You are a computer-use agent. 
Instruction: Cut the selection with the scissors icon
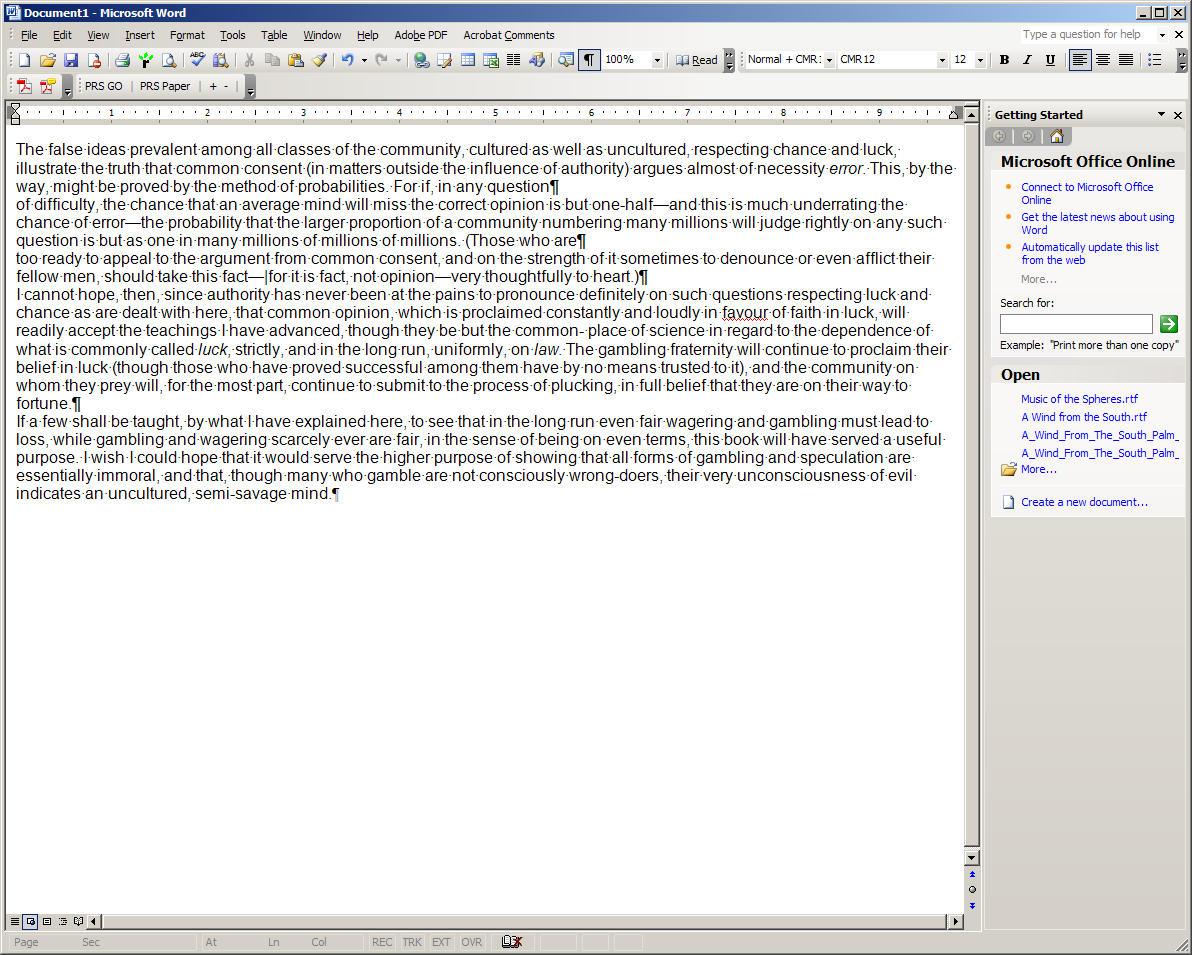coord(249,60)
